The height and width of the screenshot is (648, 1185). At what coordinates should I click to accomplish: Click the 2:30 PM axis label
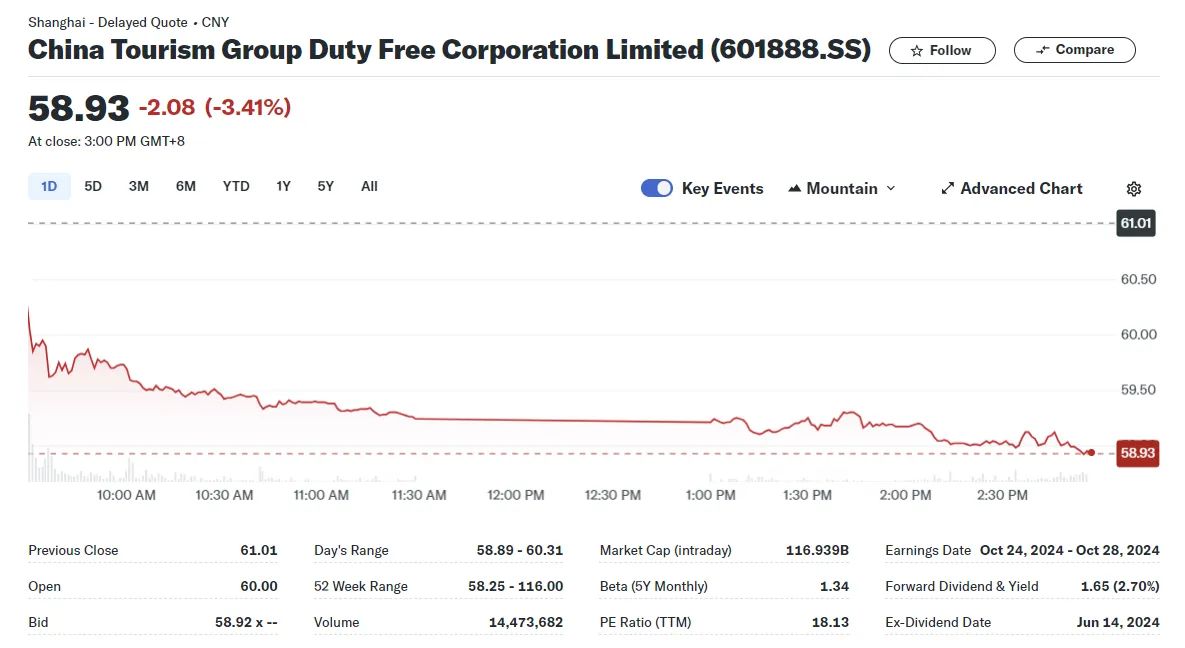[1002, 495]
